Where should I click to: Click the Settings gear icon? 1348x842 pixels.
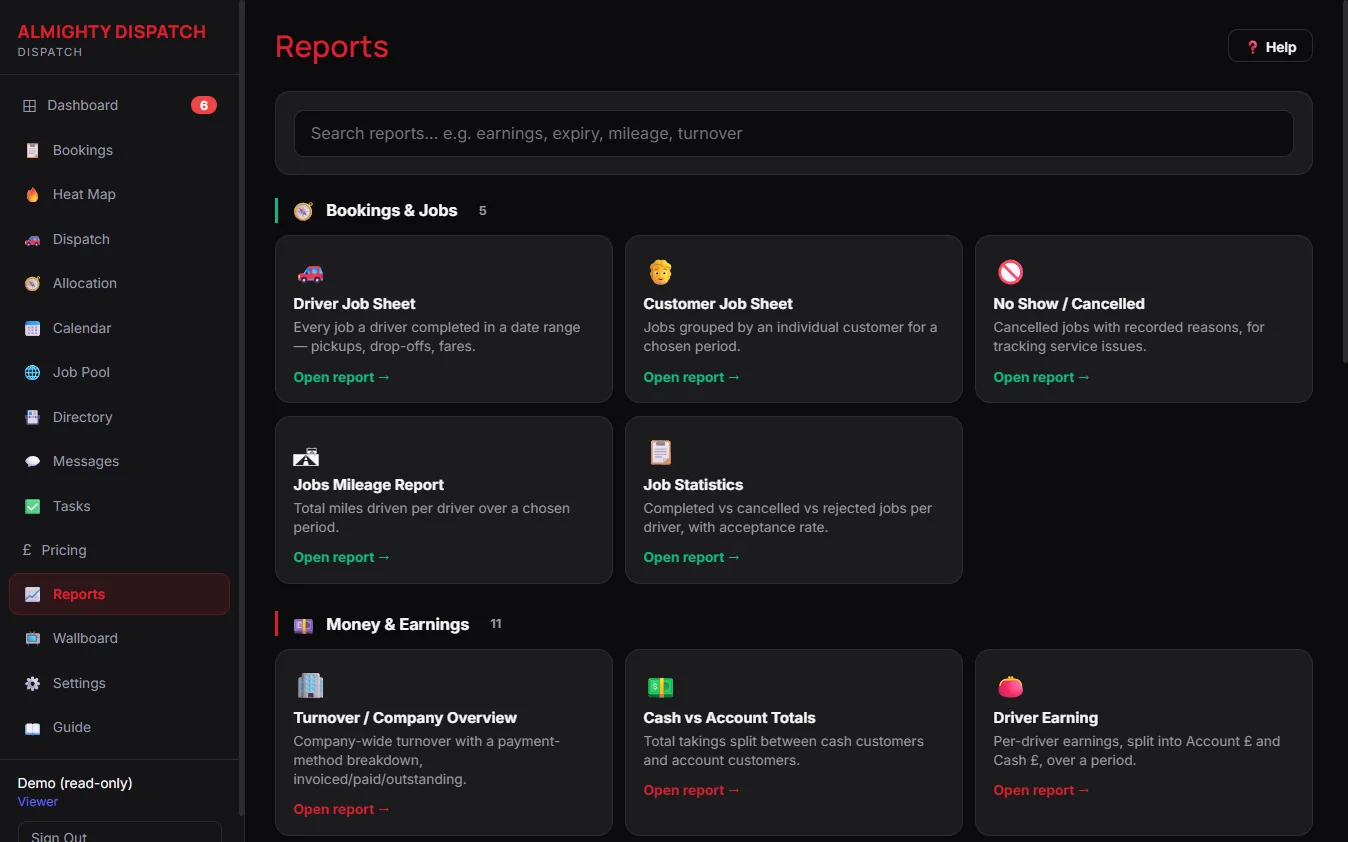33,683
